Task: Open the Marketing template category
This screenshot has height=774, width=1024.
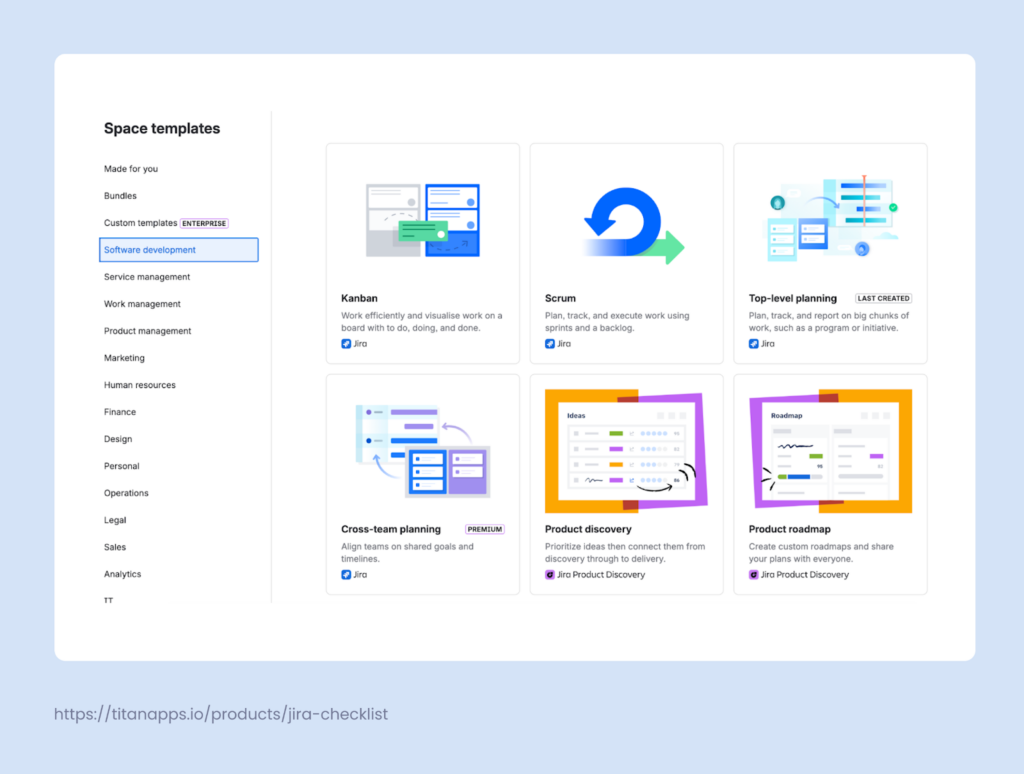Action: (x=124, y=357)
